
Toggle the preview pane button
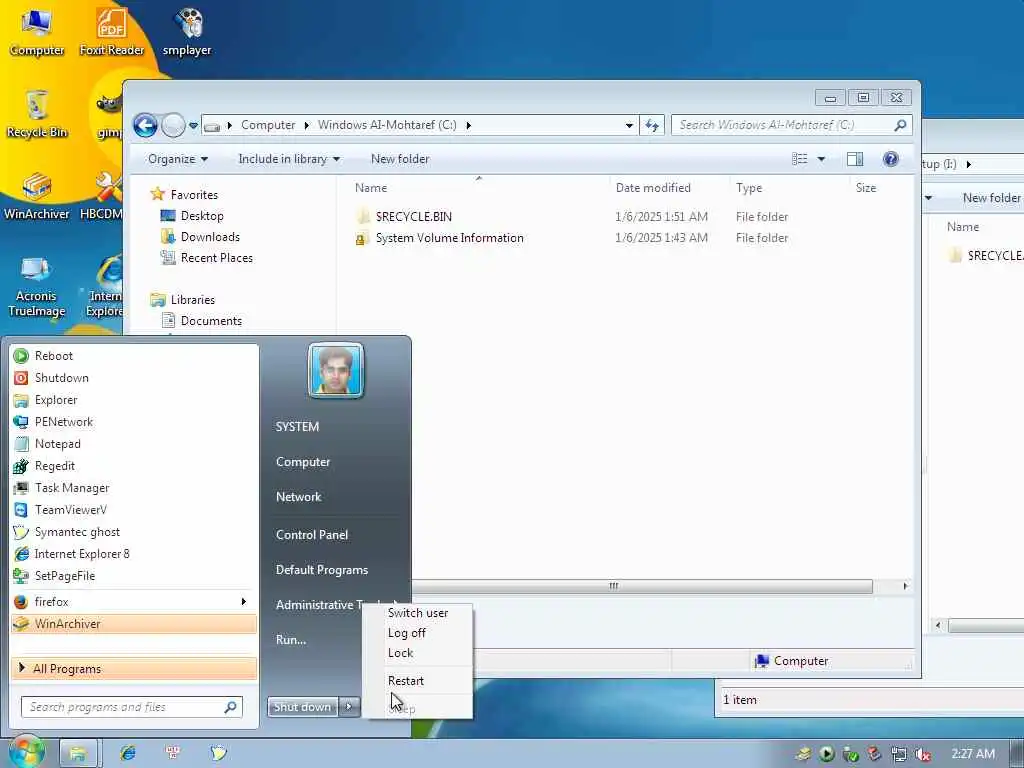click(x=855, y=159)
